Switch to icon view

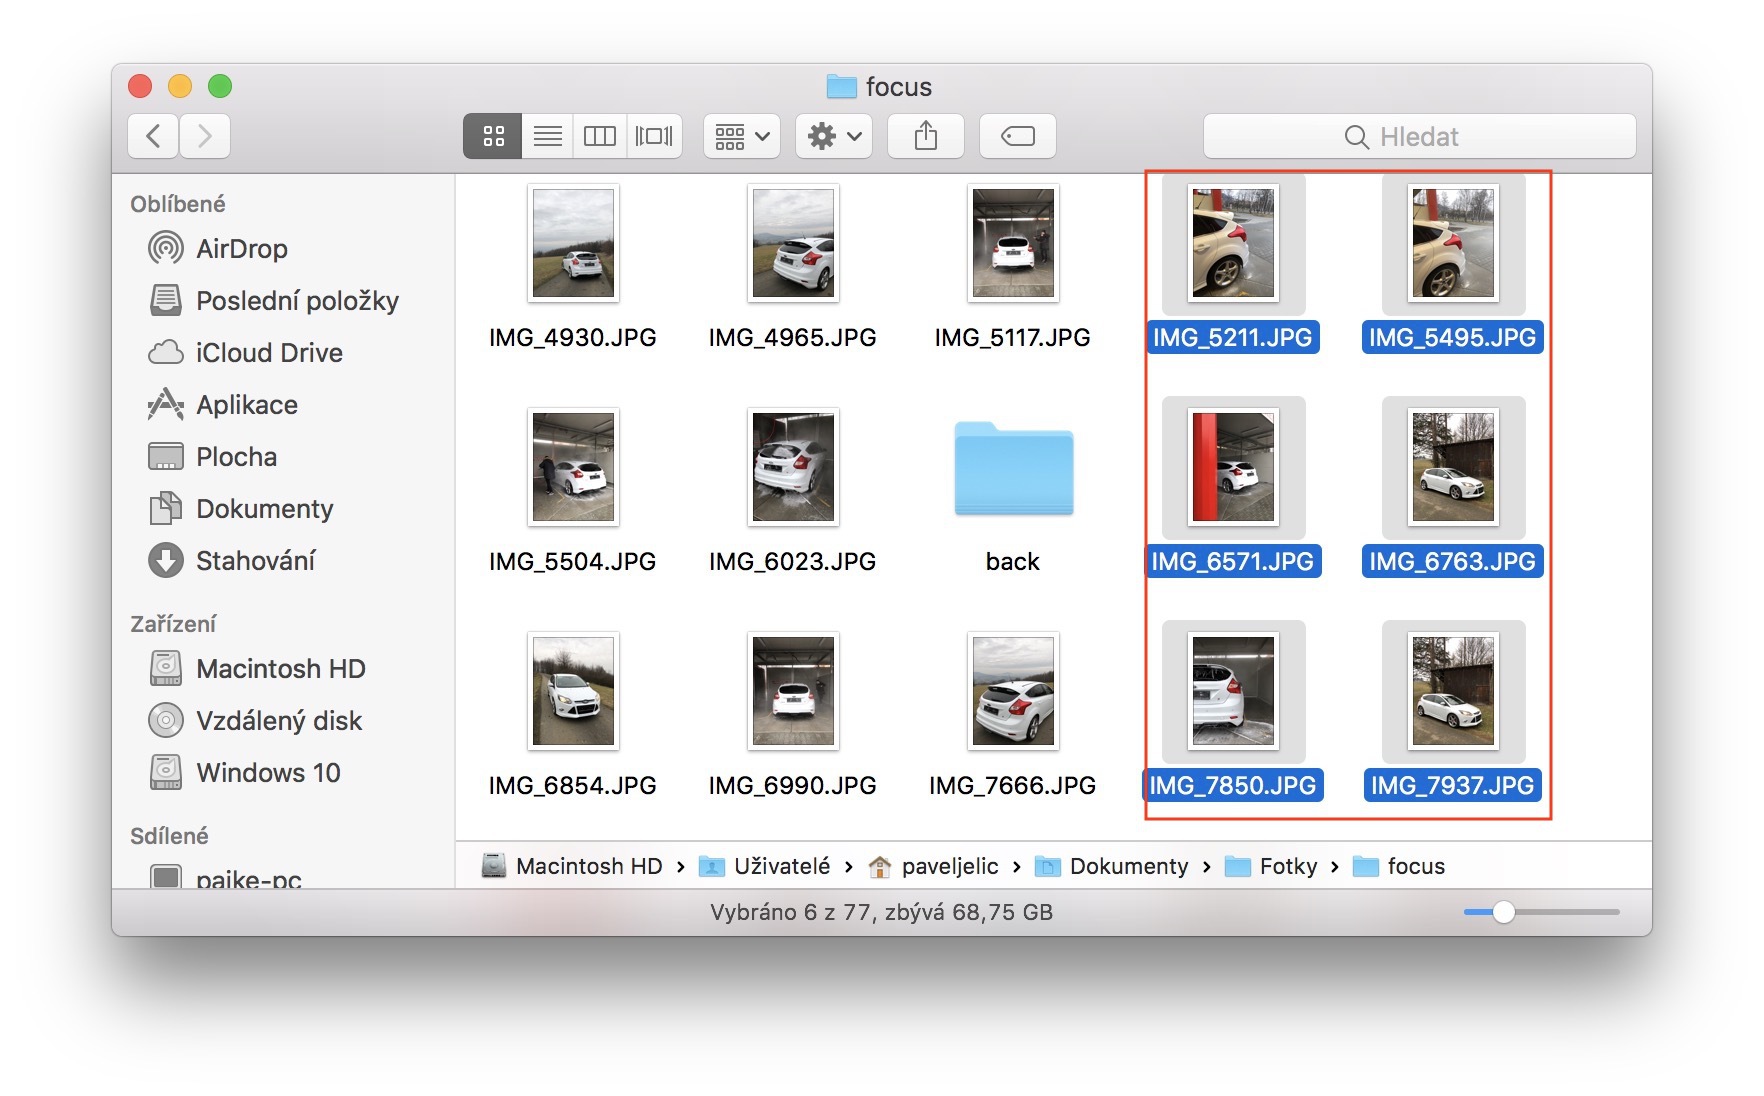tap(493, 136)
